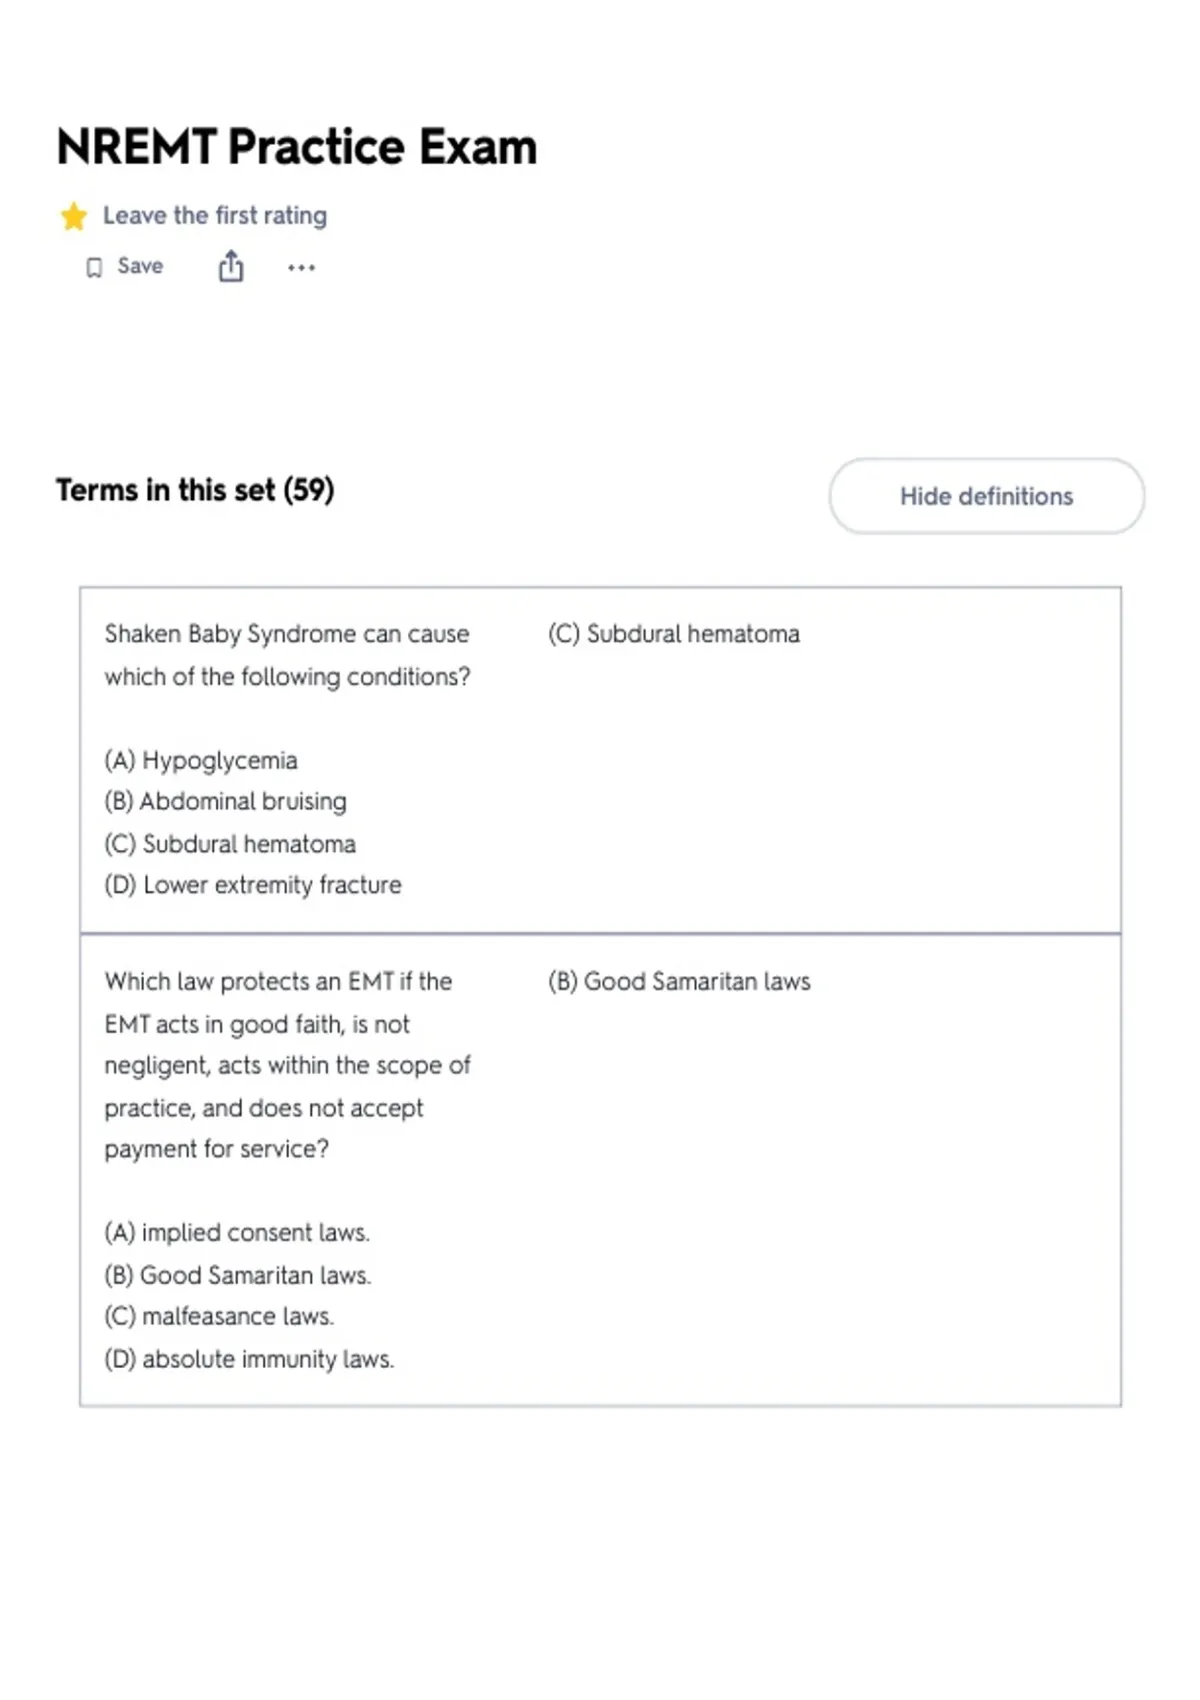Open the three-dot more options menu
The width and height of the screenshot is (1200, 1700).
(x=301, y=268)
